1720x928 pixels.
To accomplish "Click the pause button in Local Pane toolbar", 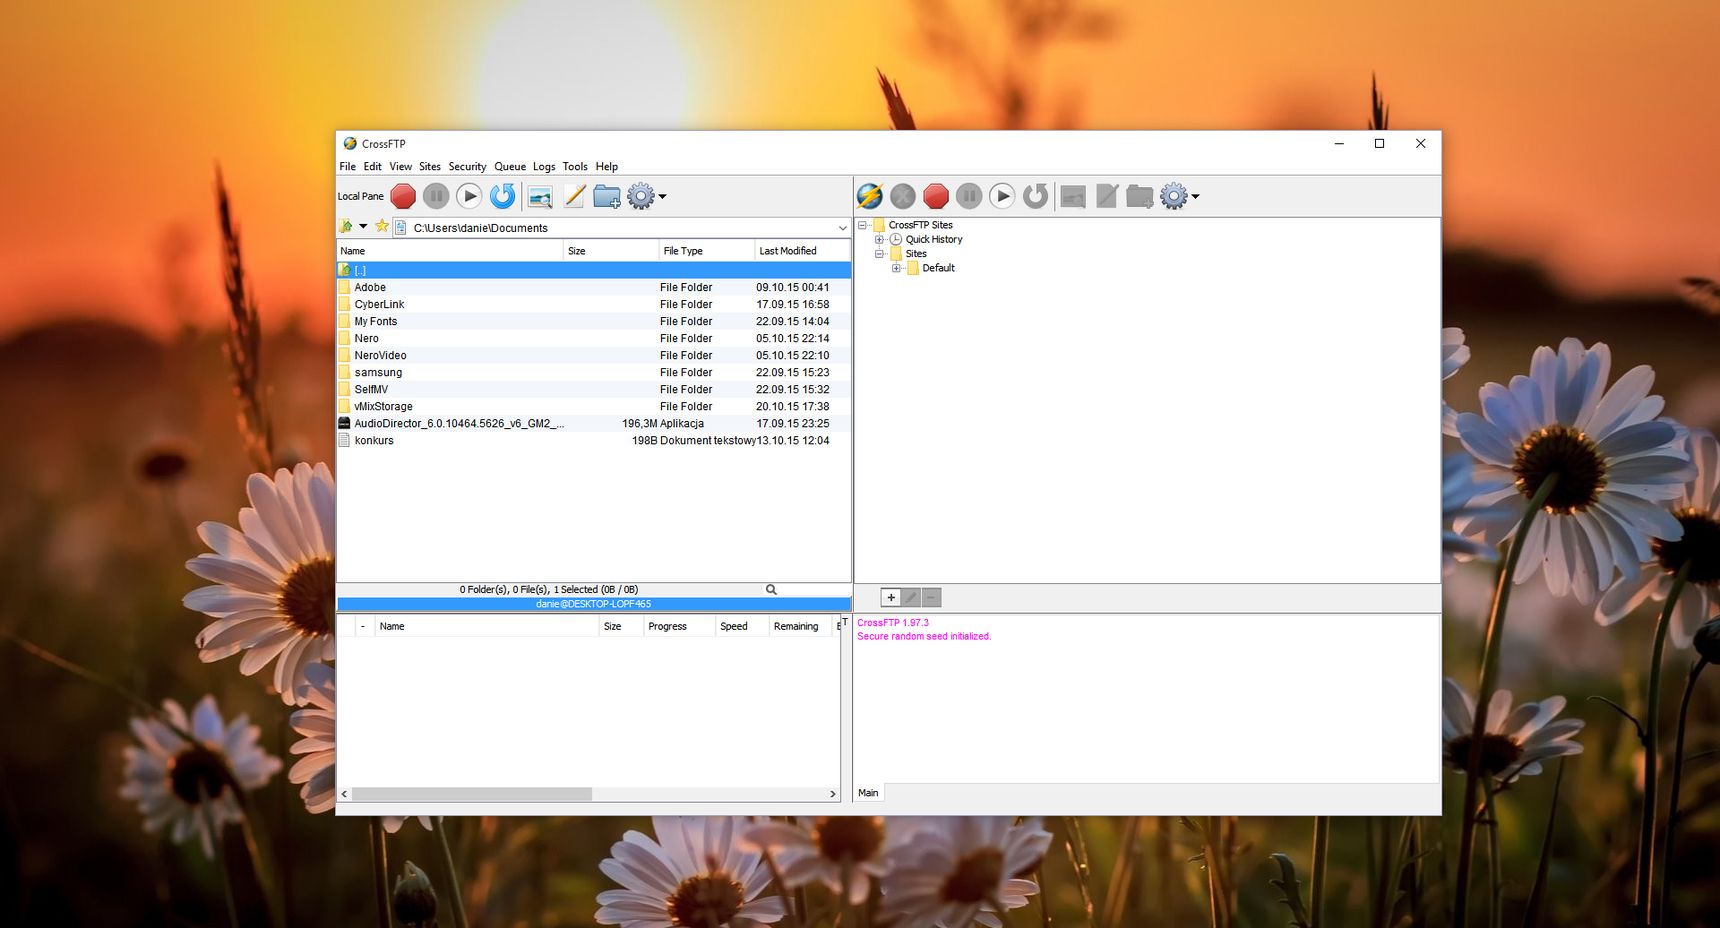I will [x=436, y=196].
